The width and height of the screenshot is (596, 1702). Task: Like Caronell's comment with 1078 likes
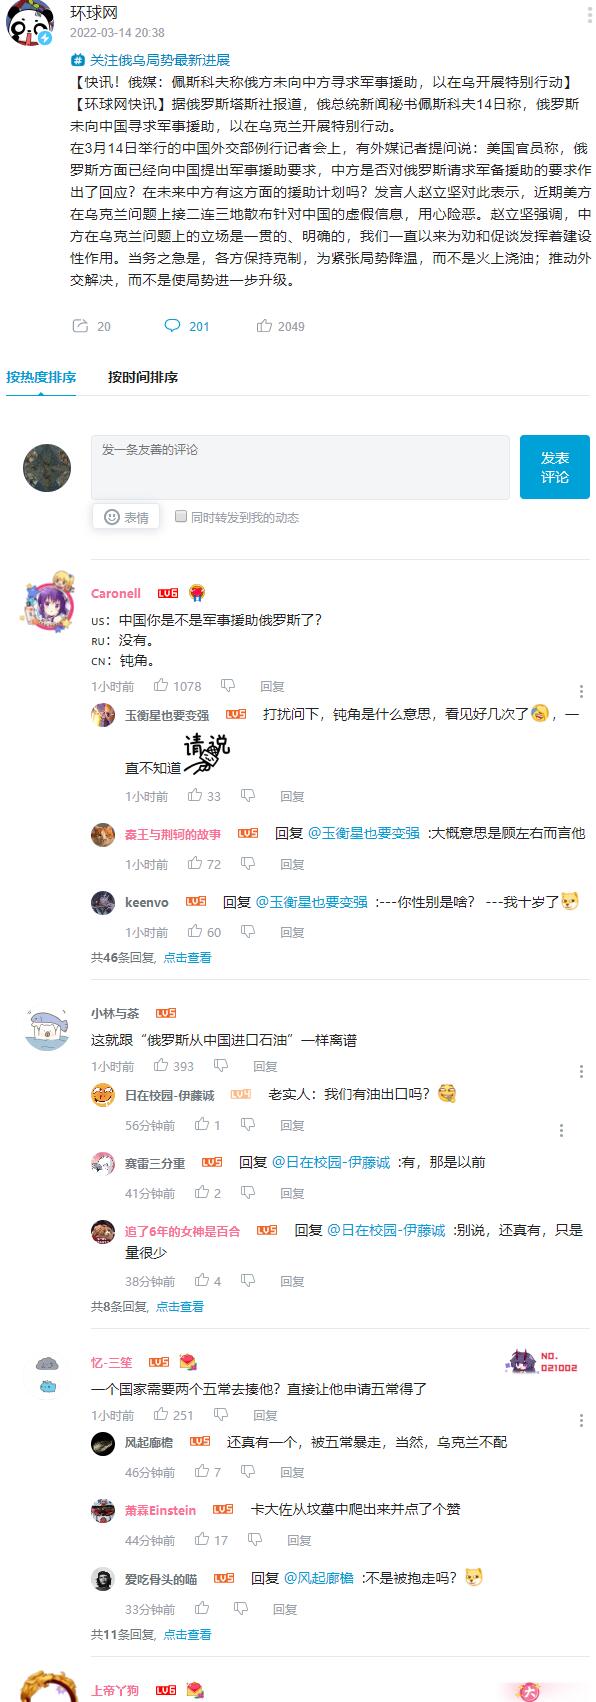point(160,686)
